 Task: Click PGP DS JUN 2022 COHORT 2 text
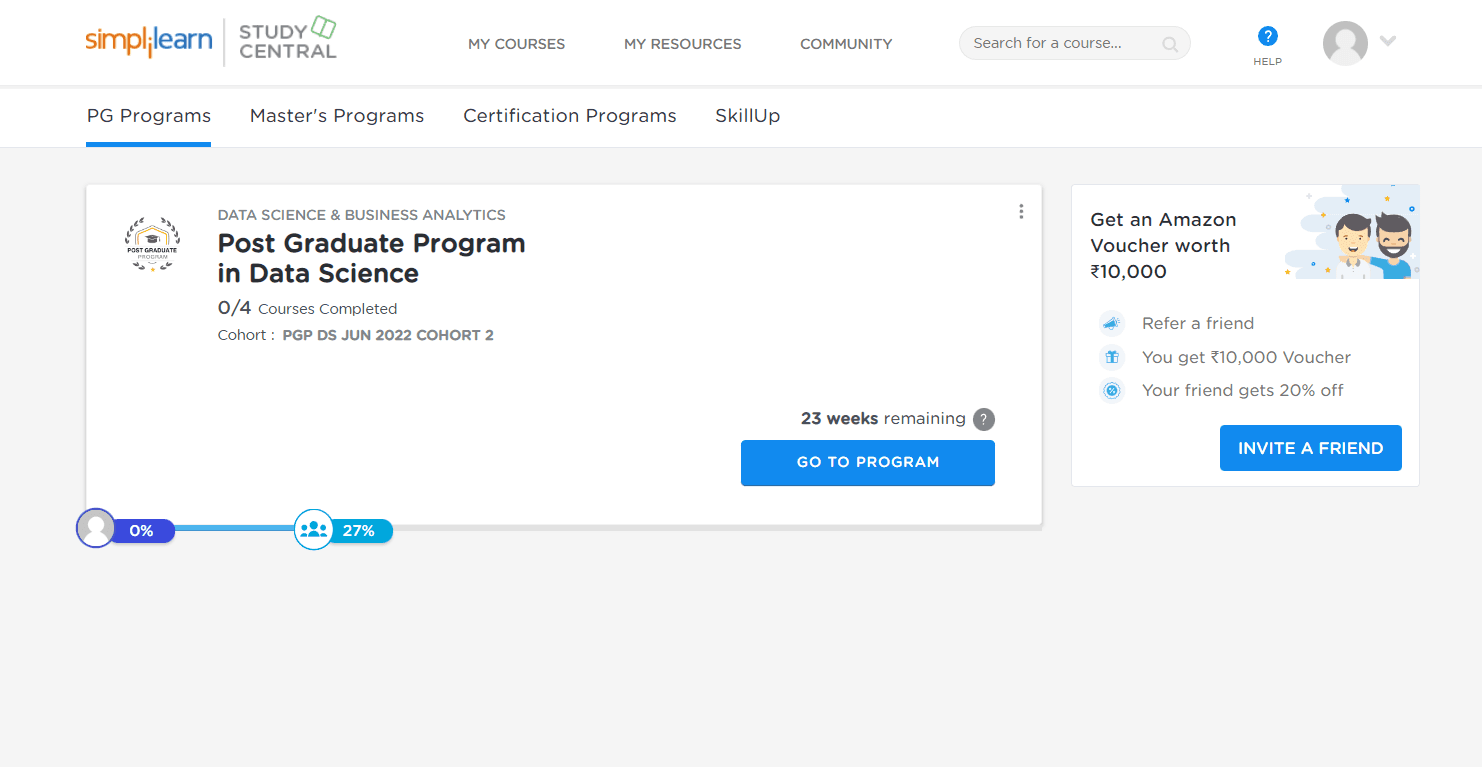coord(388,335)
